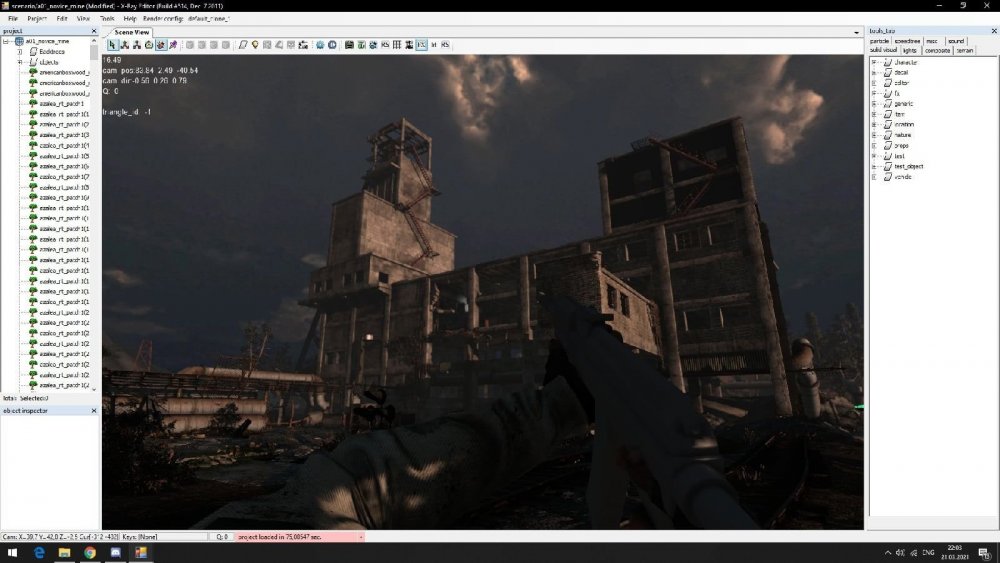
Task: Select the editor folder row
Action: click(901, 83)
